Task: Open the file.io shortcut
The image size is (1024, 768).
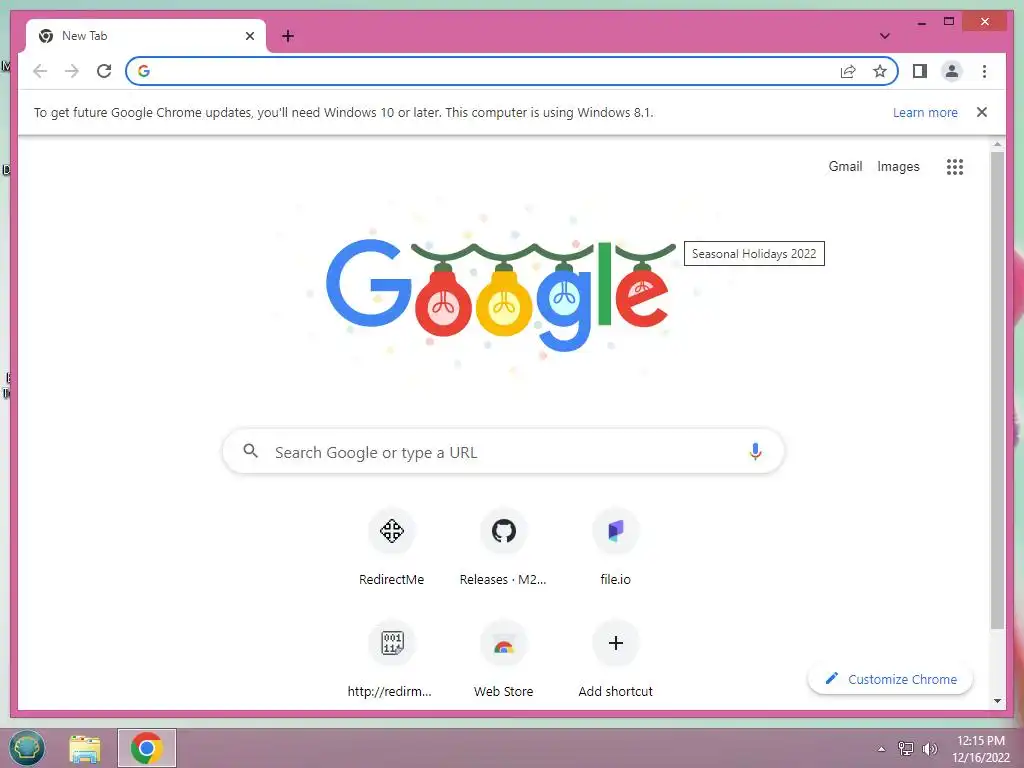Action: 615,549
